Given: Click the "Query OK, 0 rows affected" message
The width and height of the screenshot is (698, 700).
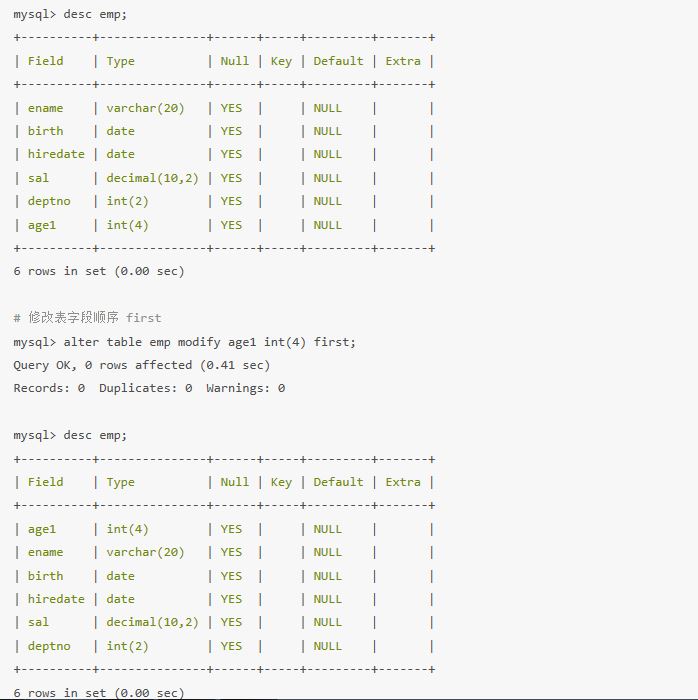Looking at the screenshot, I should click(141, 365).
